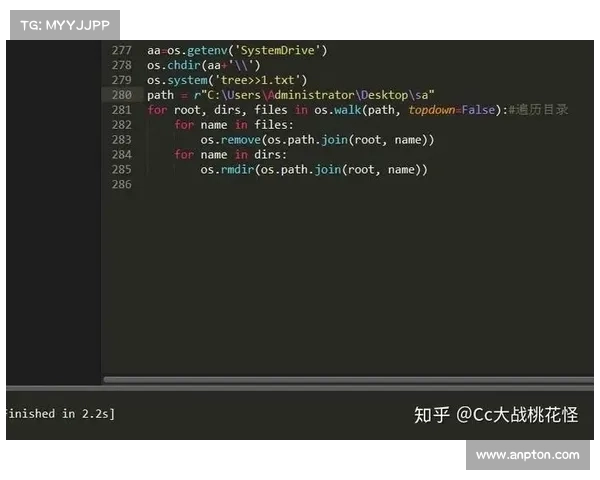The width and height of the screenshot is (600, 480).
Task: Click line number 279 in the gutter
Action: coord(122,80)
